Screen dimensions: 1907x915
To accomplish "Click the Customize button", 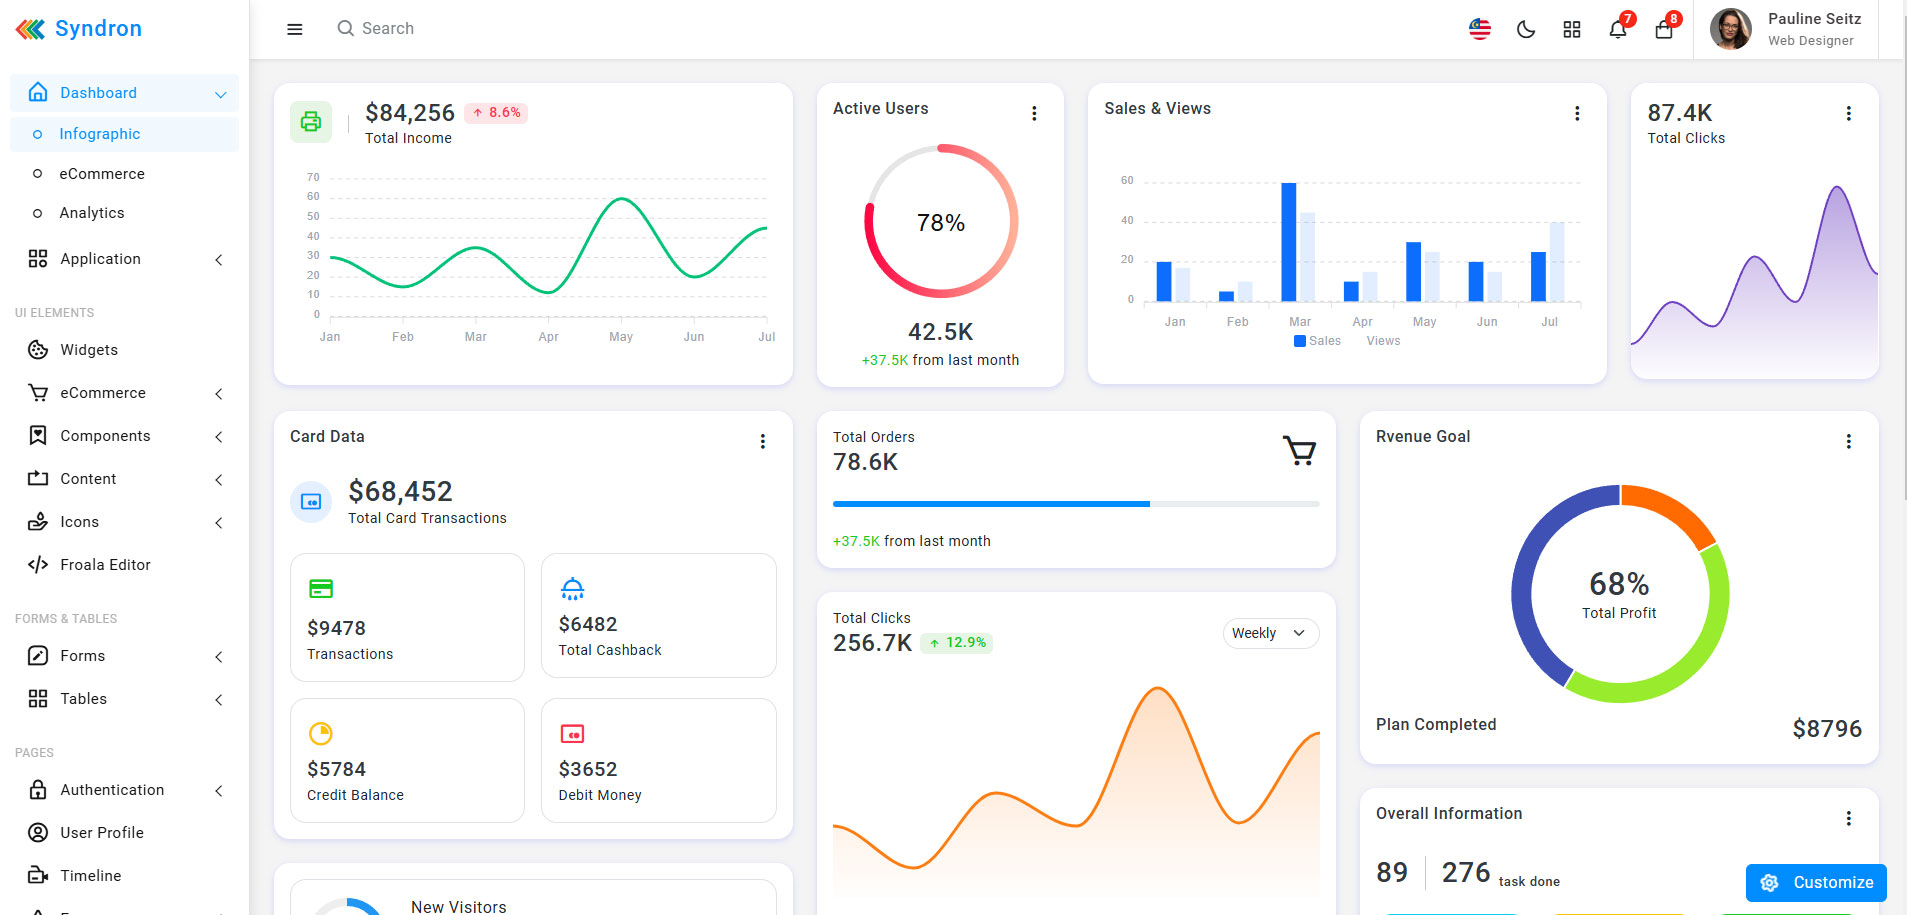I will (x=1816, y=883).
